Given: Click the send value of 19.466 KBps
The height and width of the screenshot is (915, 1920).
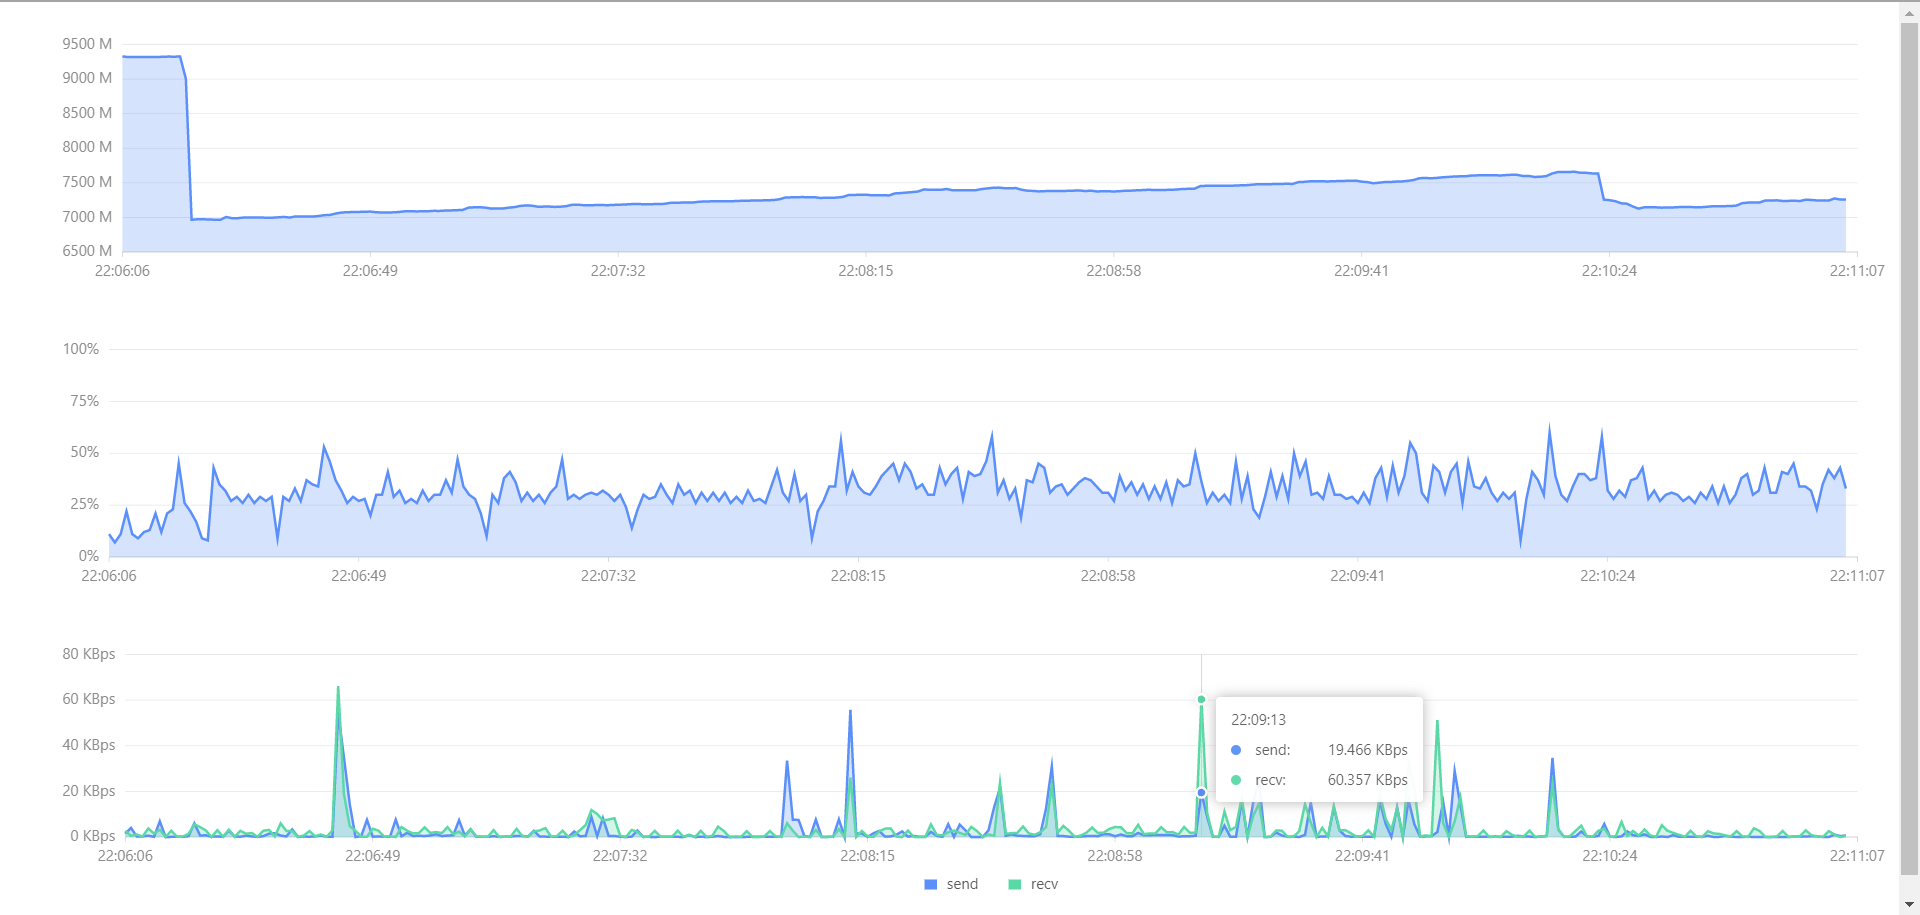Looking at the screenshot, I should pyautogui.click(x=1368, y=749).
